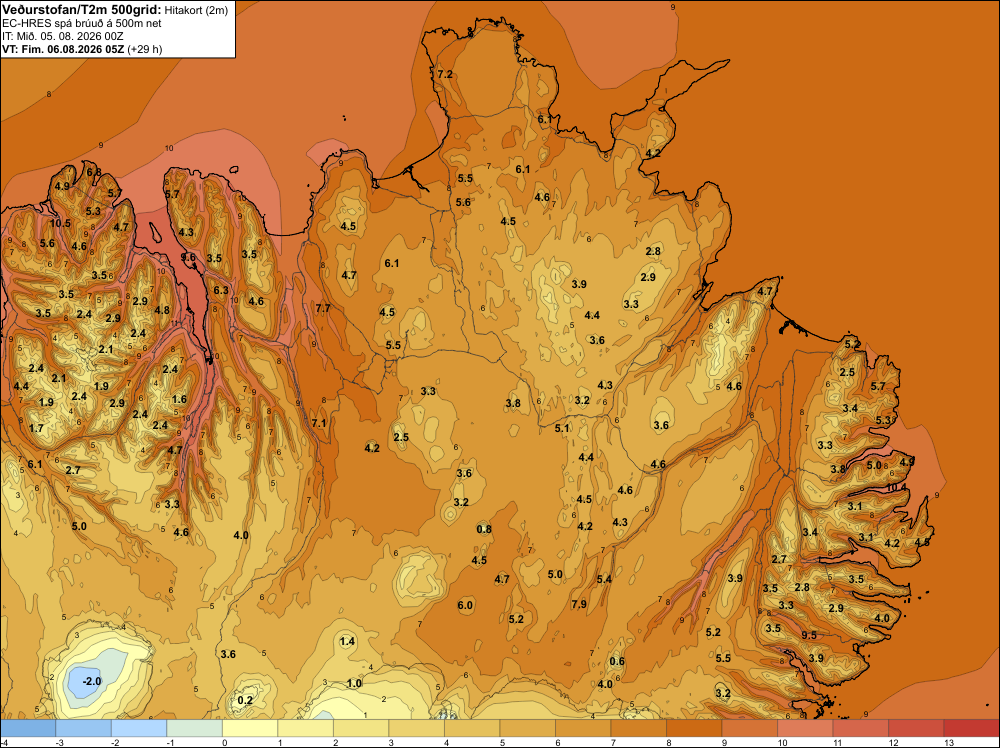Click the 7.9 temperature label

click(579, 604)
